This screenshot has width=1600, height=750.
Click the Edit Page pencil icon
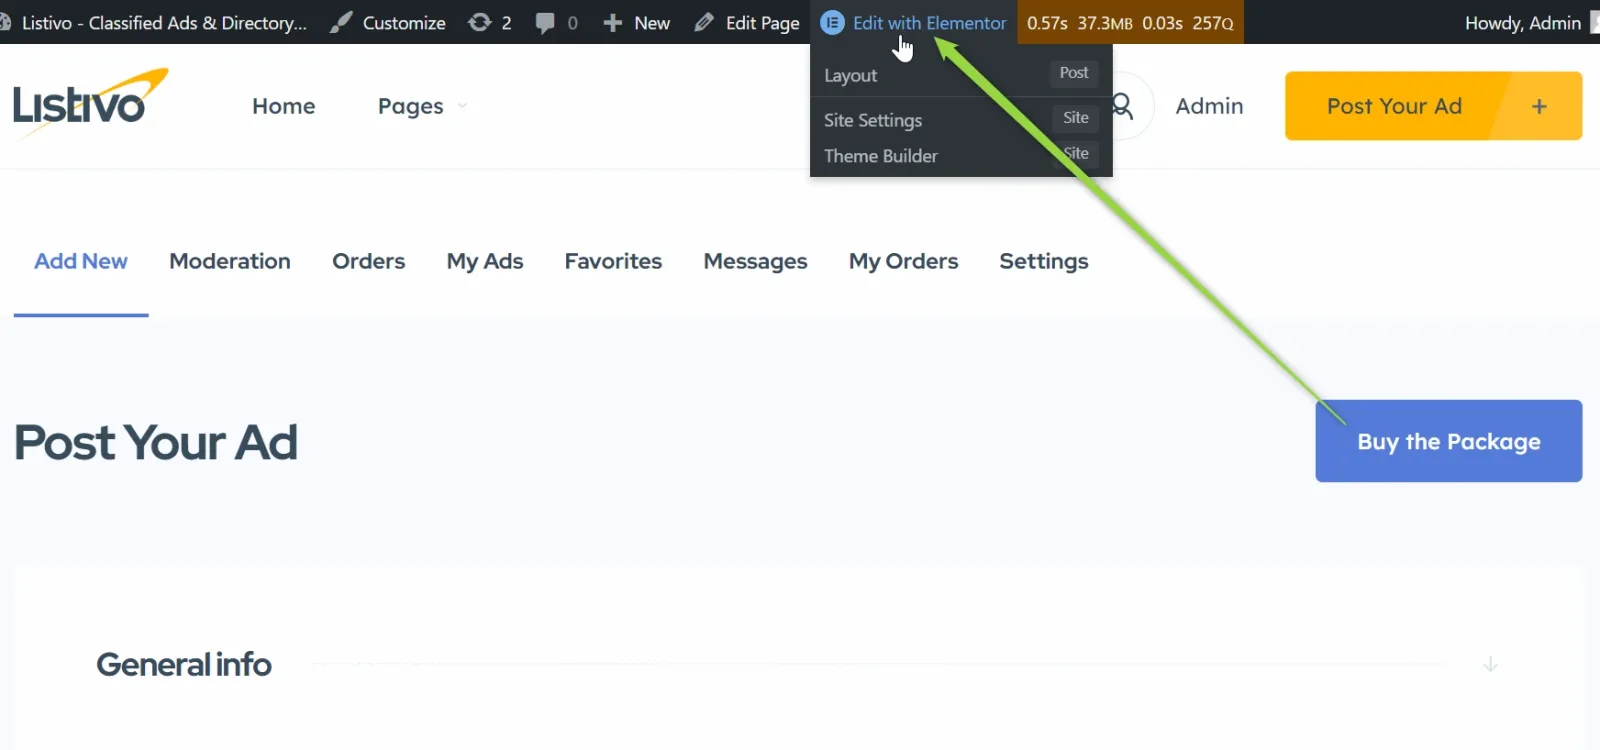704,22
